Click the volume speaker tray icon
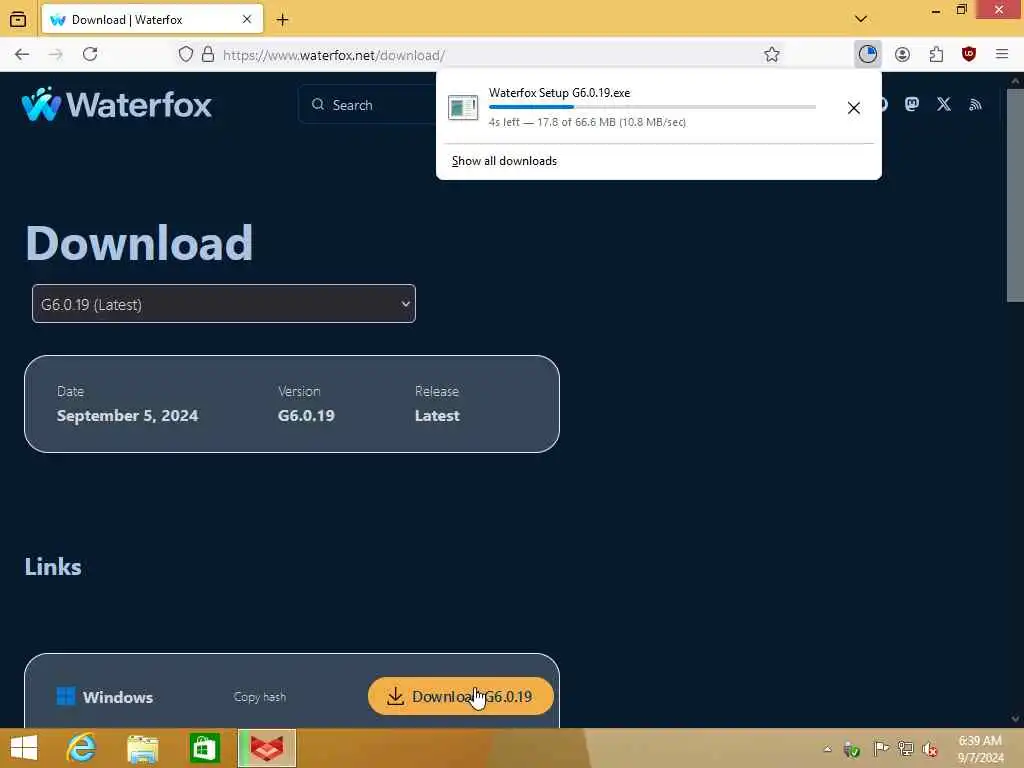1024x768 pixels. click(930, 749)
